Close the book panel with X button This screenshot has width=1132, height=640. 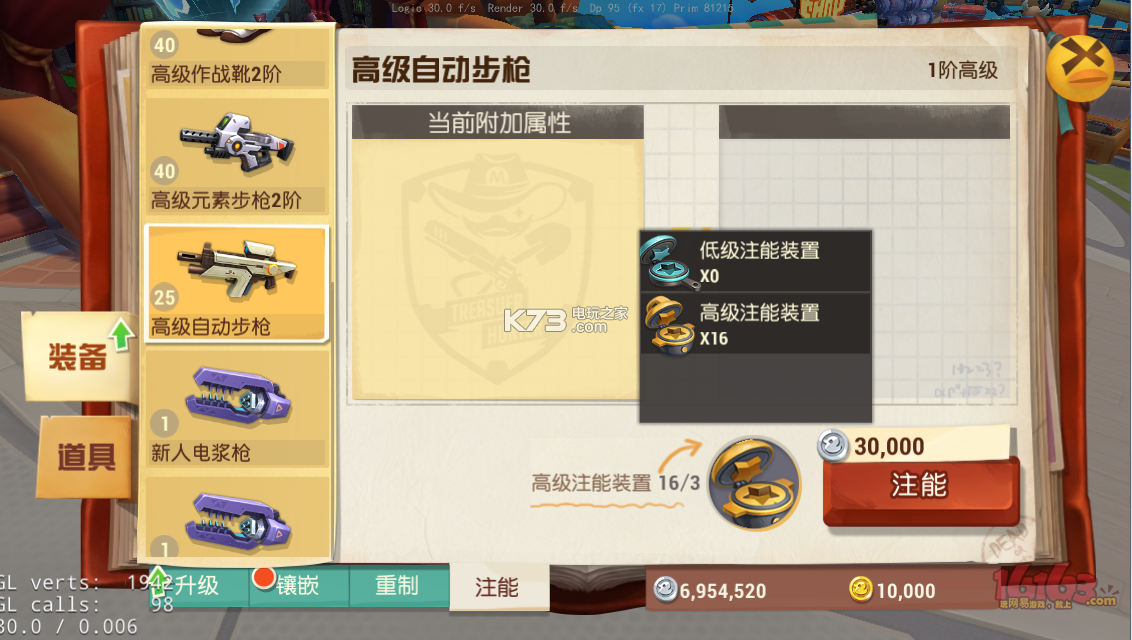click(1080, 69)
